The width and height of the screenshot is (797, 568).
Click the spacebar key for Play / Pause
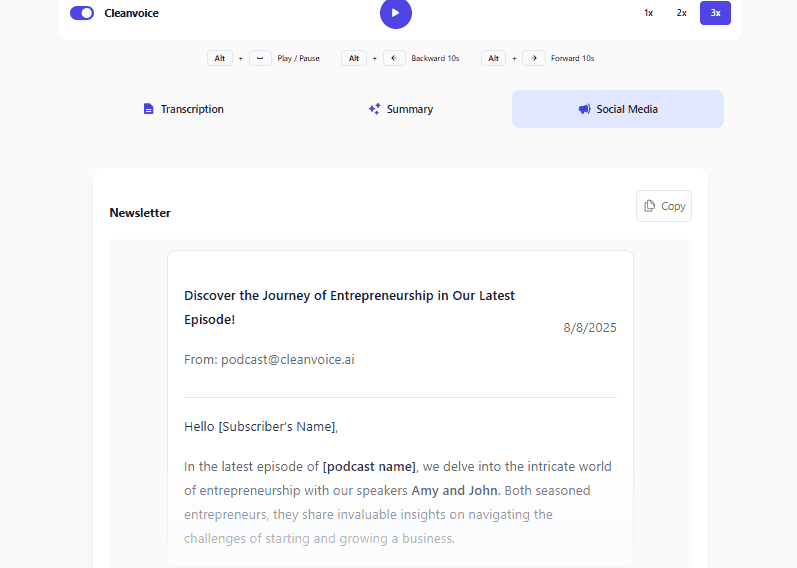click(260, 58)
